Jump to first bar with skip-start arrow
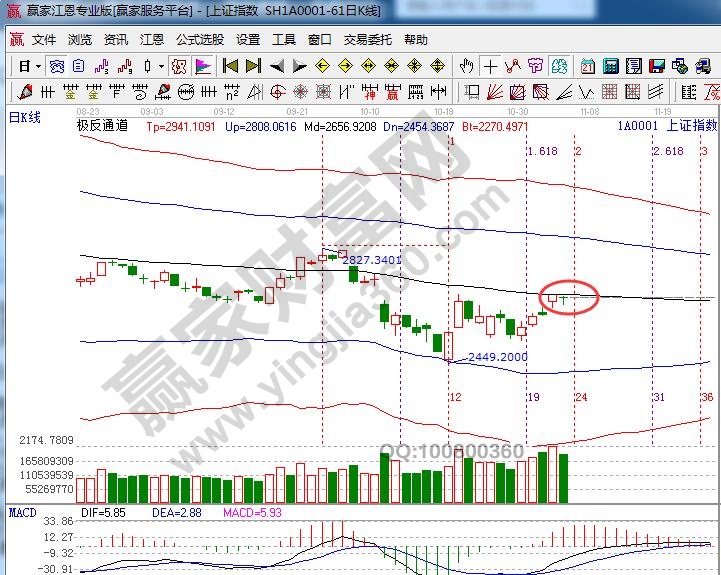 coord(230,67)
